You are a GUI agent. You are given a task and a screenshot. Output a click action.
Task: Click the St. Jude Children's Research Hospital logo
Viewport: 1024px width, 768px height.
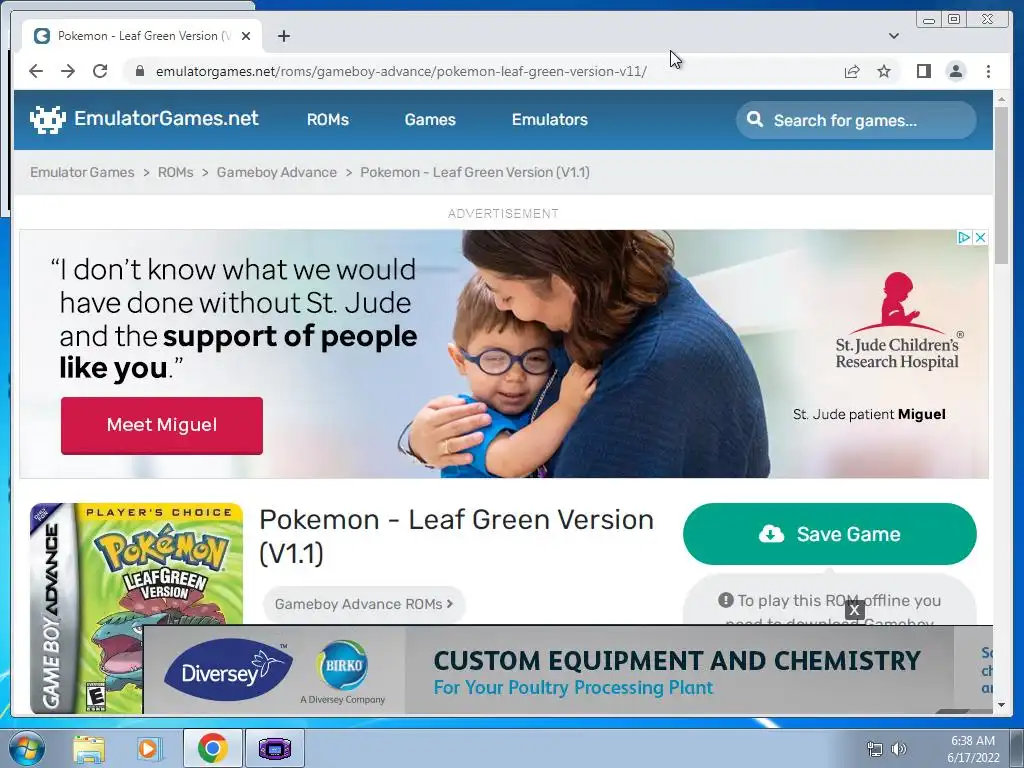pos(898,321)
